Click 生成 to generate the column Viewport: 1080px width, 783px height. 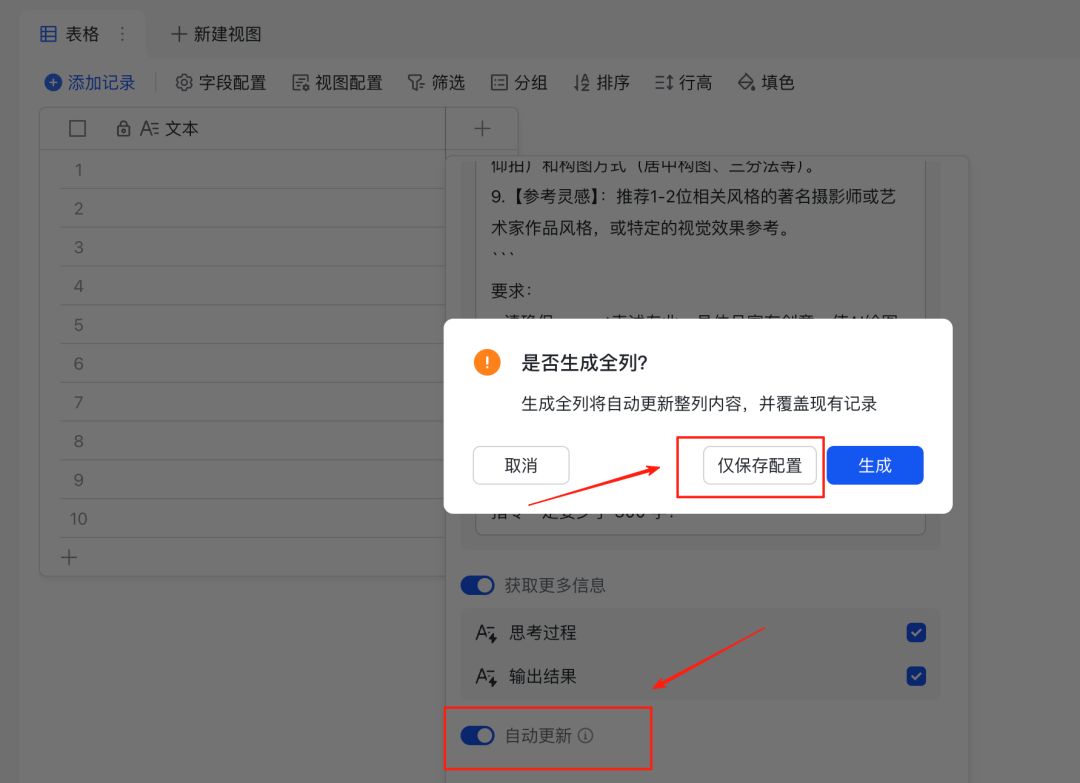point(874,465)
